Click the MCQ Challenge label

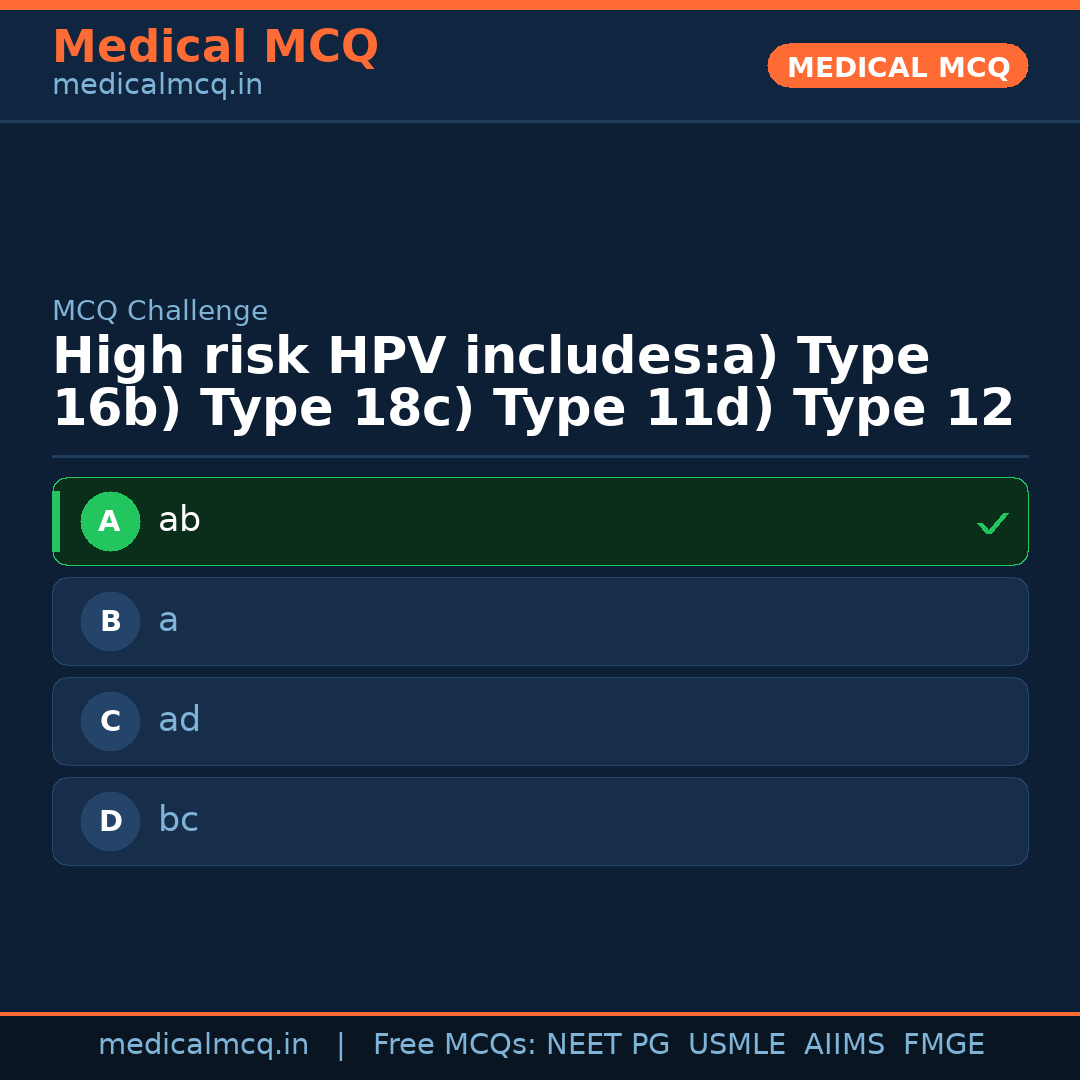coord(160,312)
